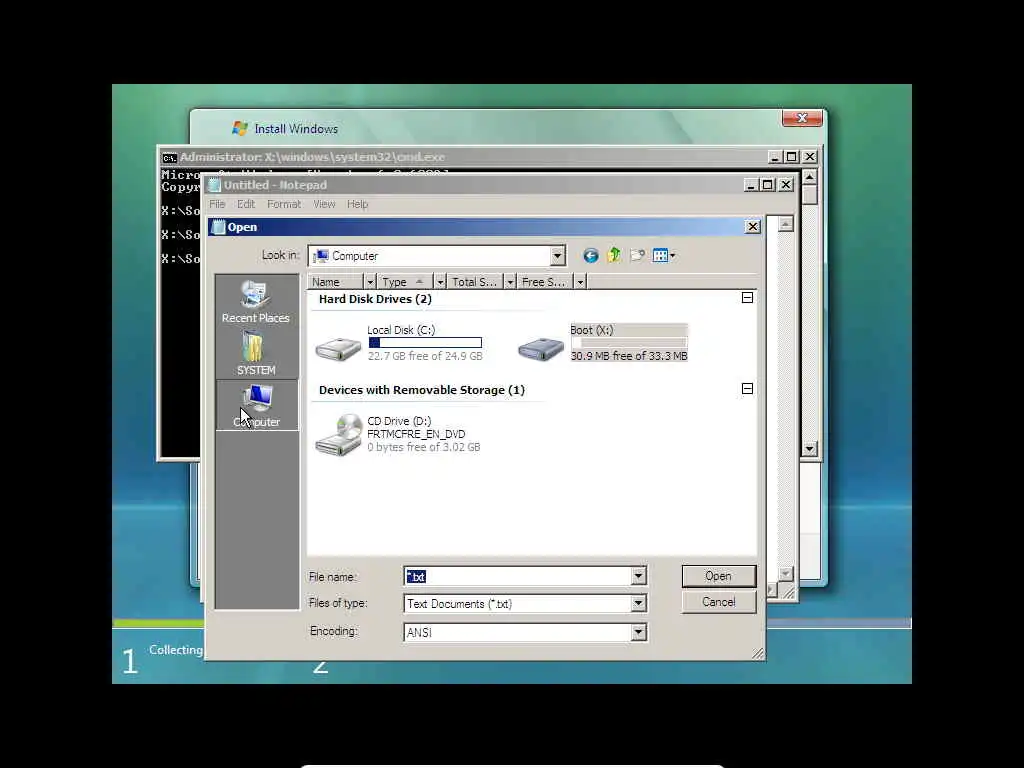The width and height of the screenshot is (1024, 768).
Task: Go up one folder level
Action: [614, 255]
